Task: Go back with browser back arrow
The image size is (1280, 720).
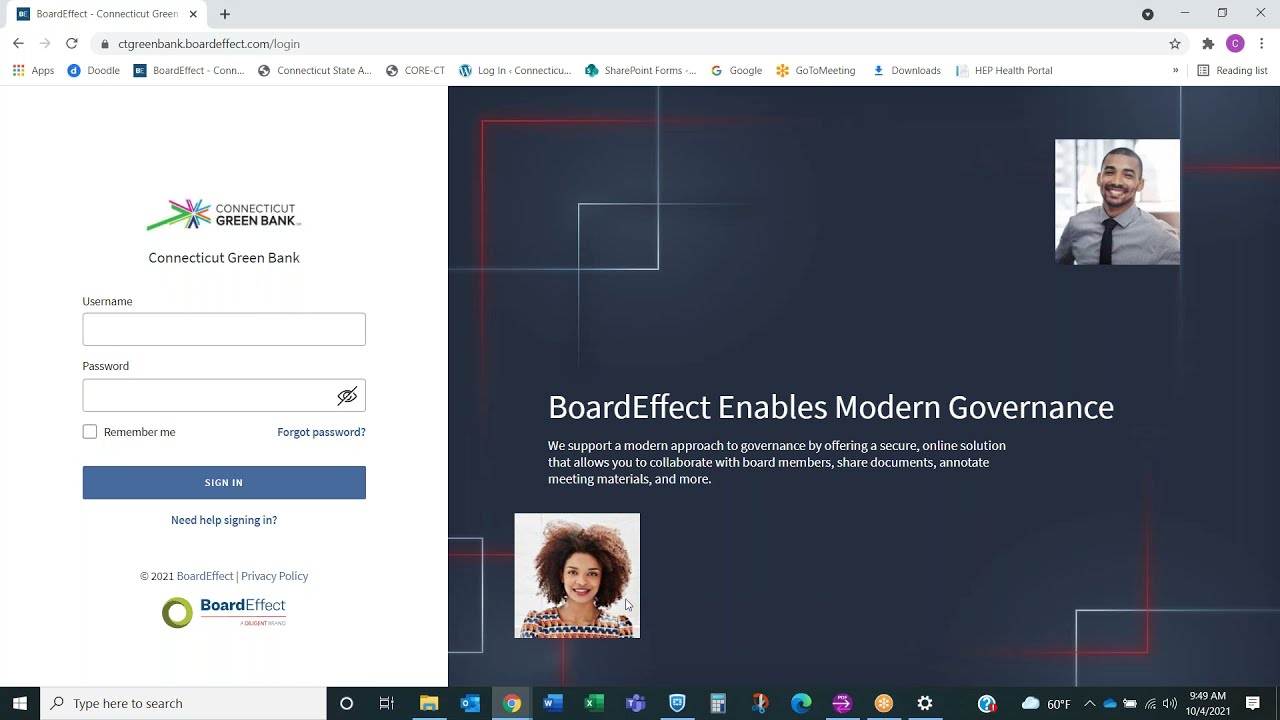Action: click(x=18, y=44)
